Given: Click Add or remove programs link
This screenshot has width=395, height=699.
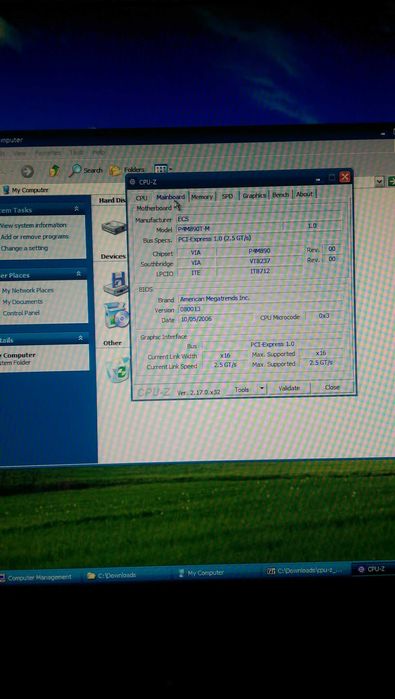Looking at the screenshot, I should click(x=34, y=237).
